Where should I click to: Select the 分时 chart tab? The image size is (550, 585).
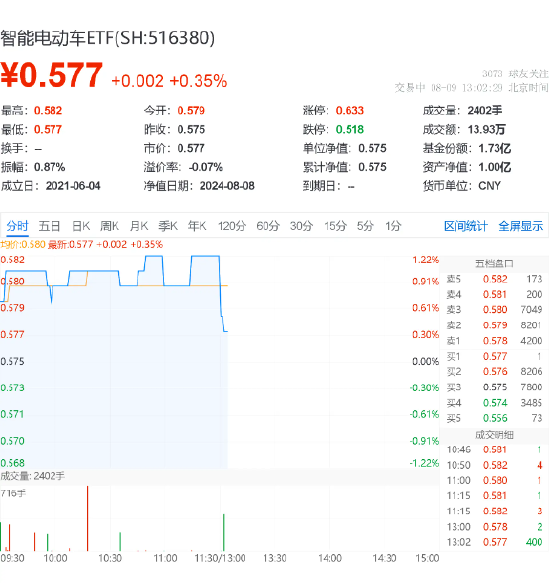(17, 226)
